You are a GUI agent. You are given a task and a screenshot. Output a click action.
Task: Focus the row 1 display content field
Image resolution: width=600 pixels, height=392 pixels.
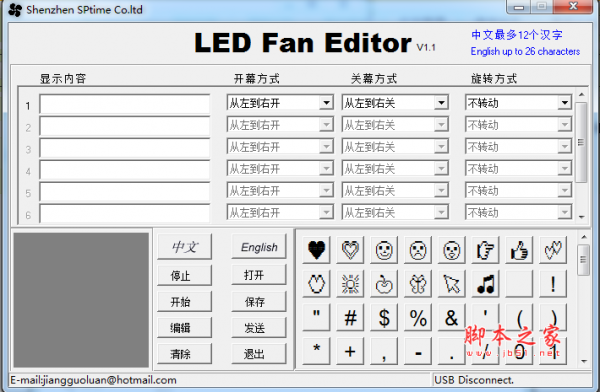[125, 104]
